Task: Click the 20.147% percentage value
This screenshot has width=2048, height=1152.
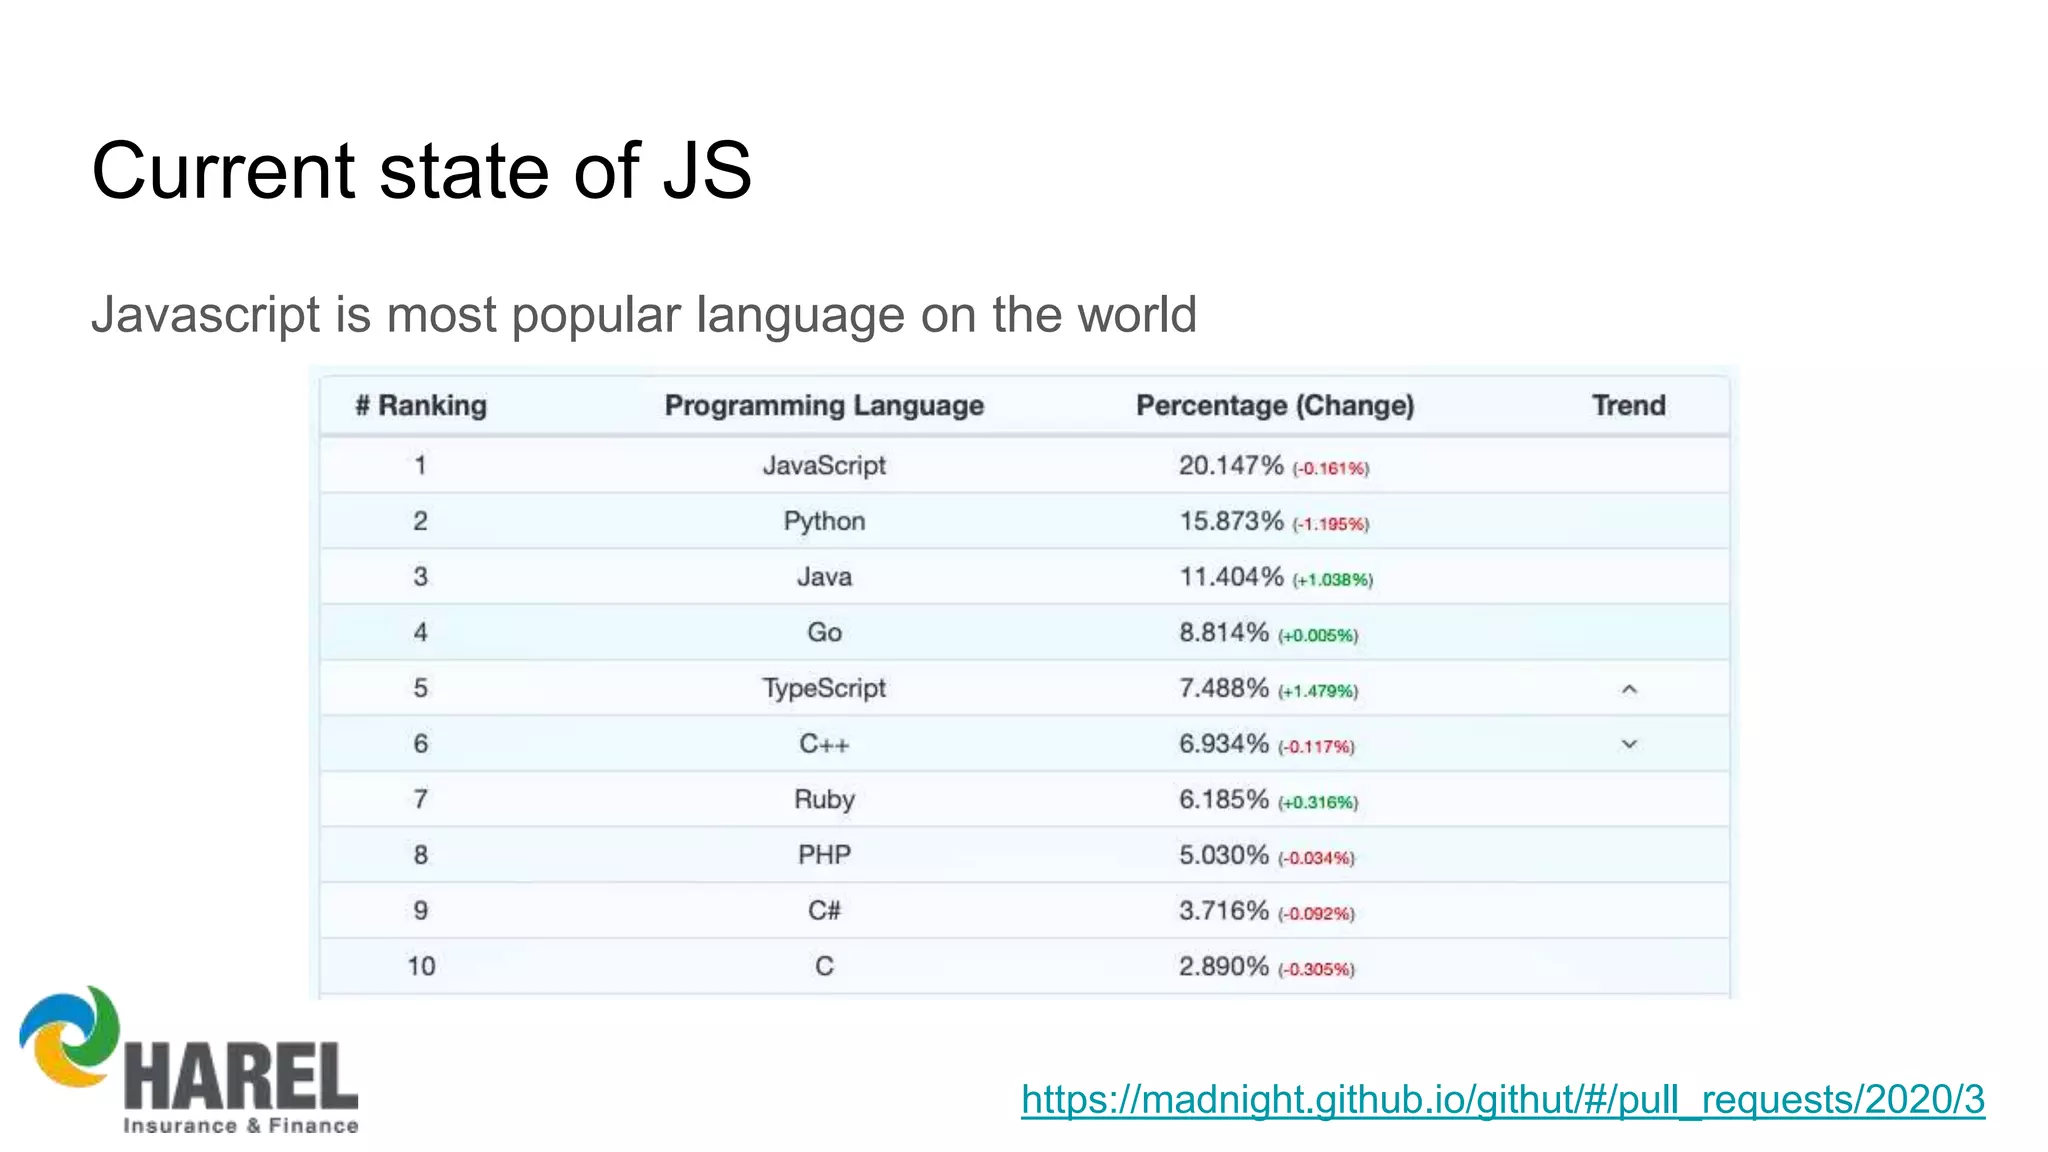Action: pos(1231,465)
